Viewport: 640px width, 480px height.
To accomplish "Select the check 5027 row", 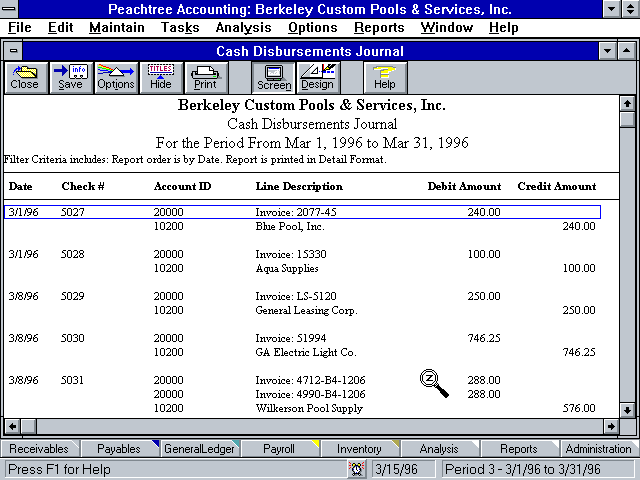I will (302, 212).
